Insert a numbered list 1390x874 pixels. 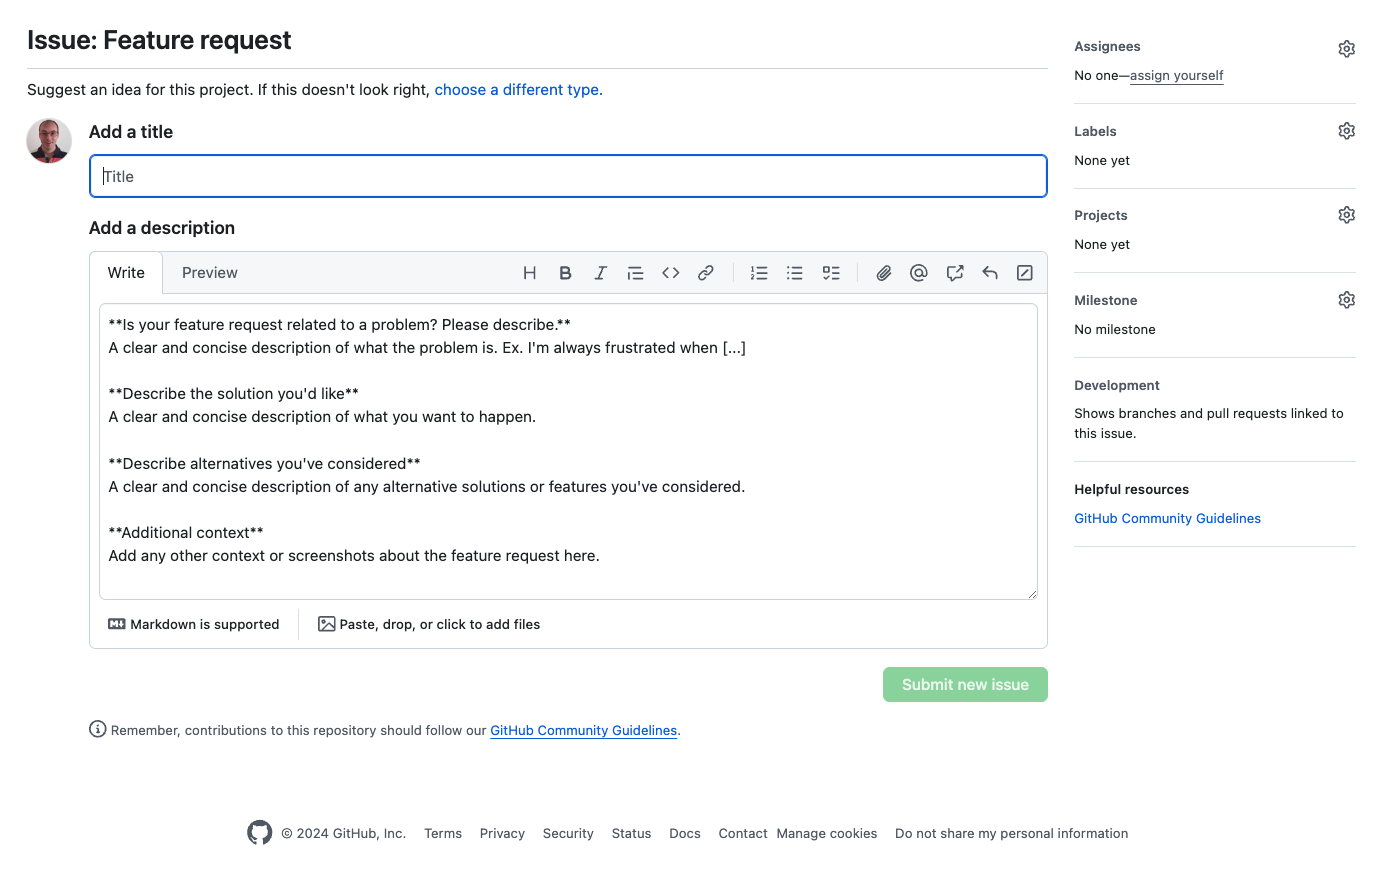click(759, 273)
